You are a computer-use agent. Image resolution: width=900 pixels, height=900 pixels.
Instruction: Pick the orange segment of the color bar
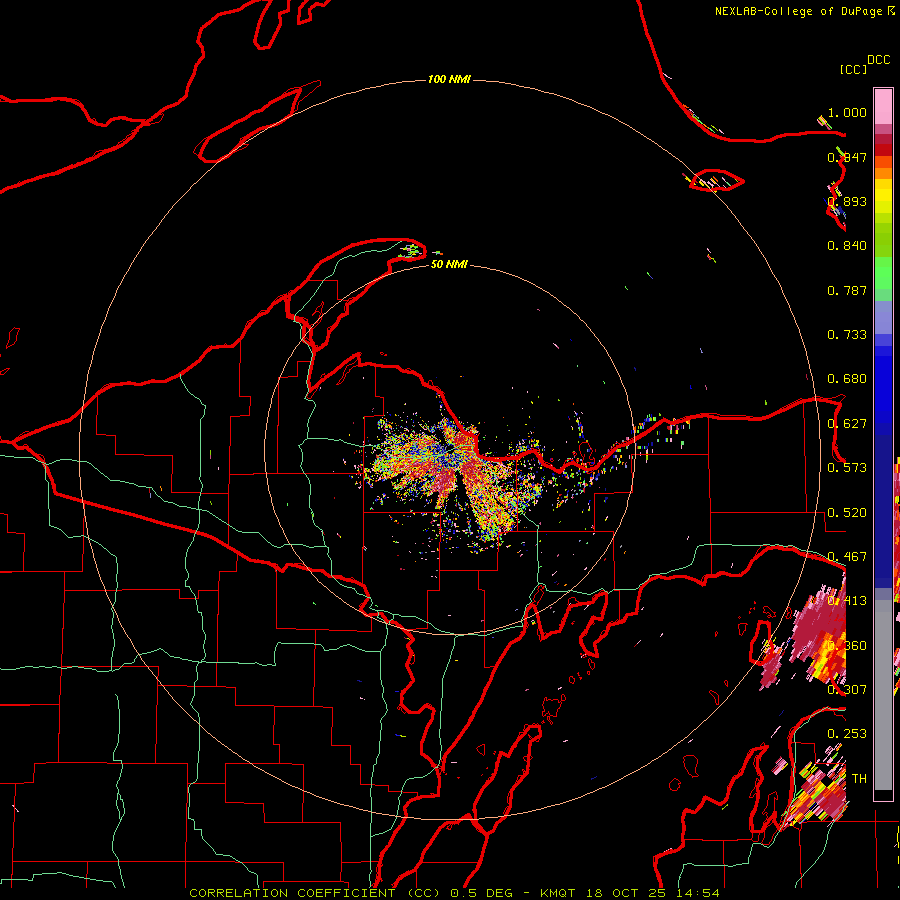883,172
